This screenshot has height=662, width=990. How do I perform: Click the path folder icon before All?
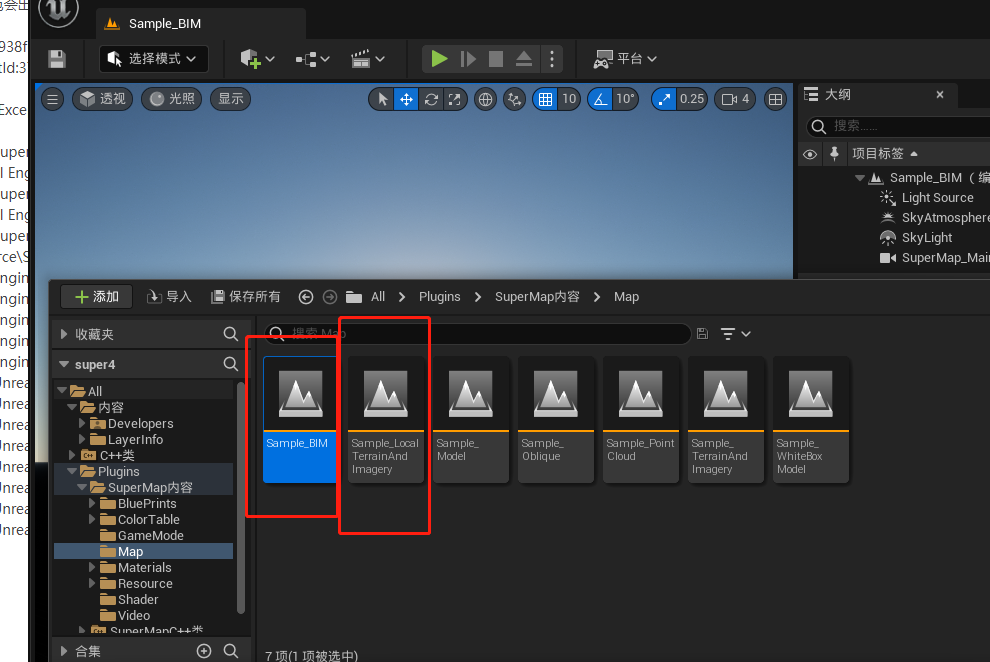click(x=354, y=297)
